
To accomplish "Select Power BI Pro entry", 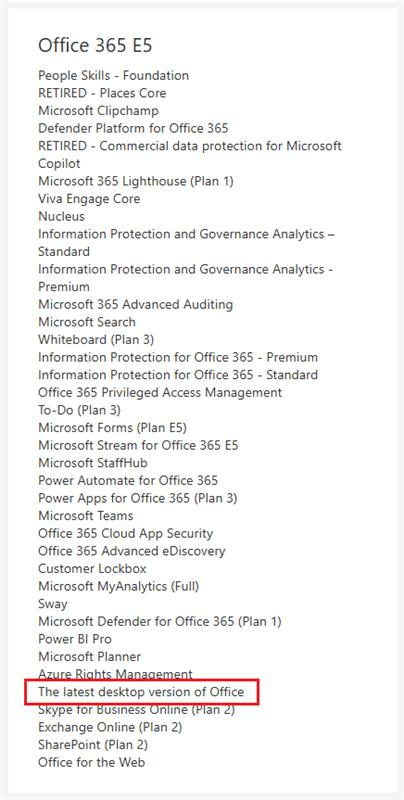I will coord(74,639).
